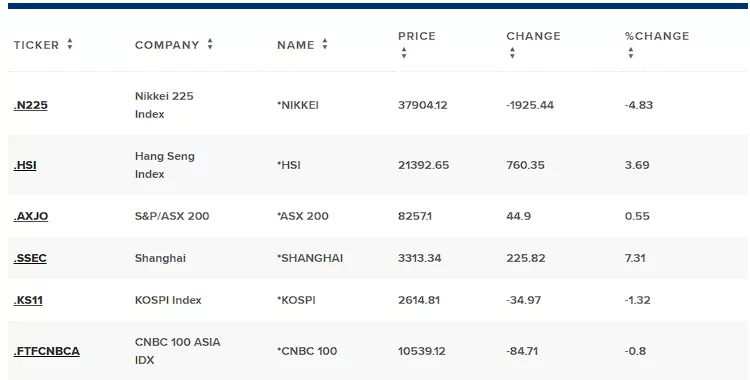Open the .FTFCNBCA ticker link
The width and height of the screenshot is (750, 380).
click(x=46, y=351)
